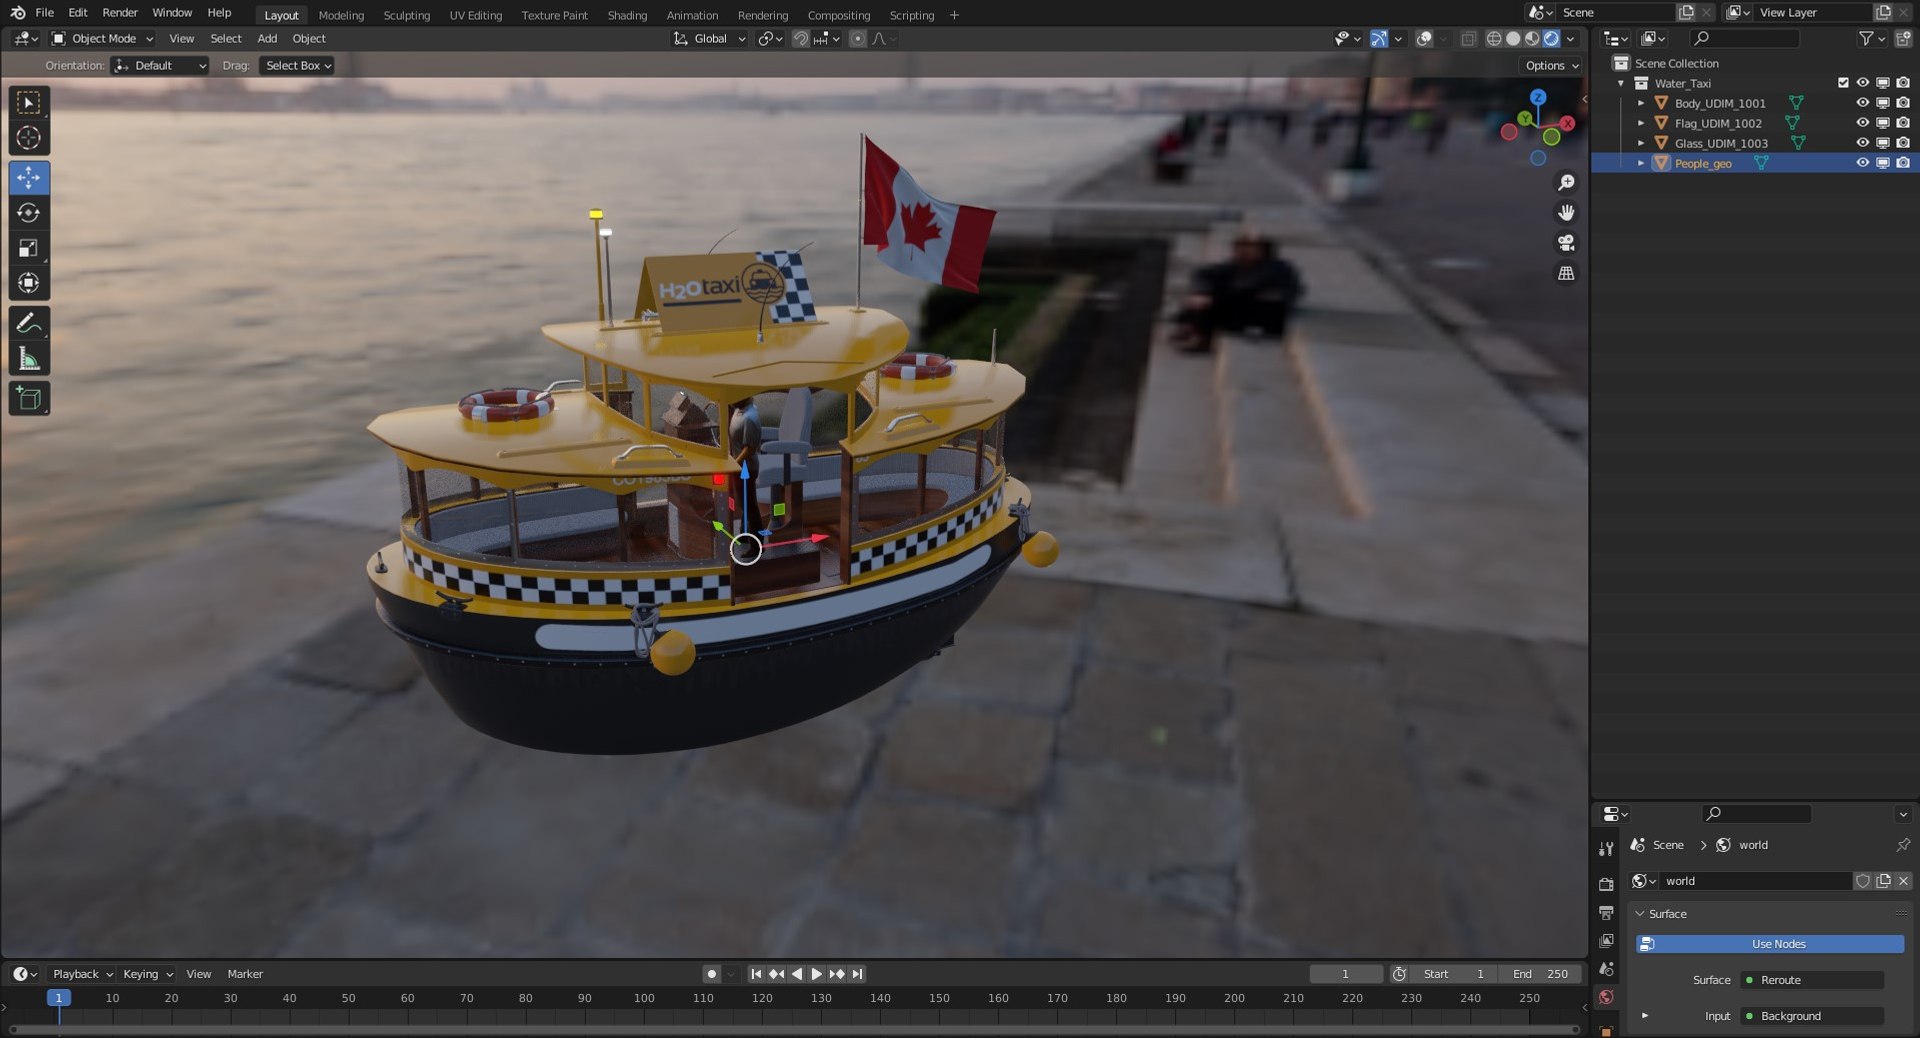Viewport: 1920px width, 1038px height.
Task: Click the Marker timeline menu
Action: [245, 975]
